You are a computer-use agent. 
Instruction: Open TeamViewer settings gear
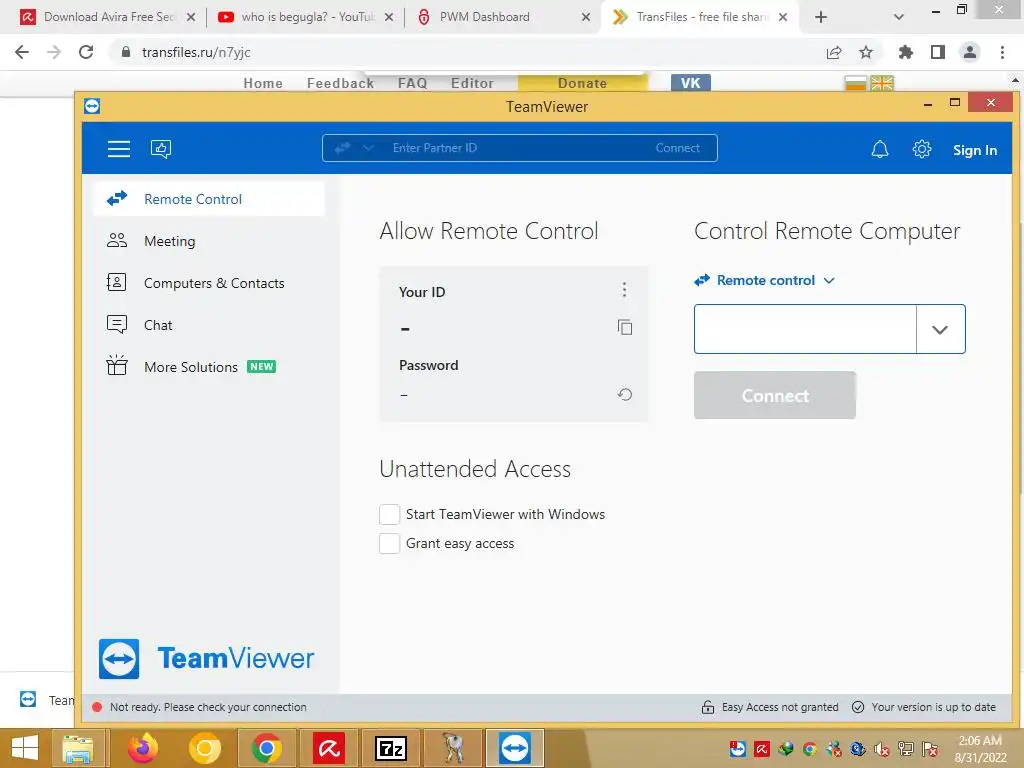pos(921,149)
